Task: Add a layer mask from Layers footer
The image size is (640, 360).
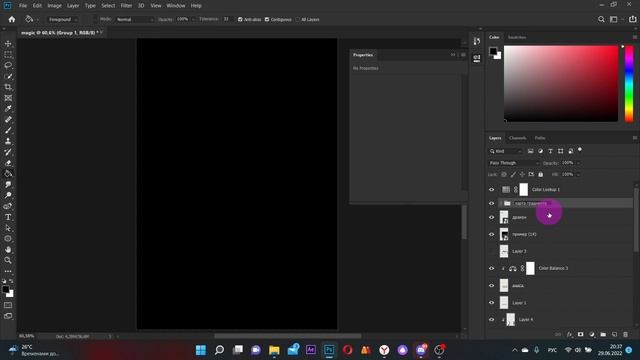Action: click(580, 334)
